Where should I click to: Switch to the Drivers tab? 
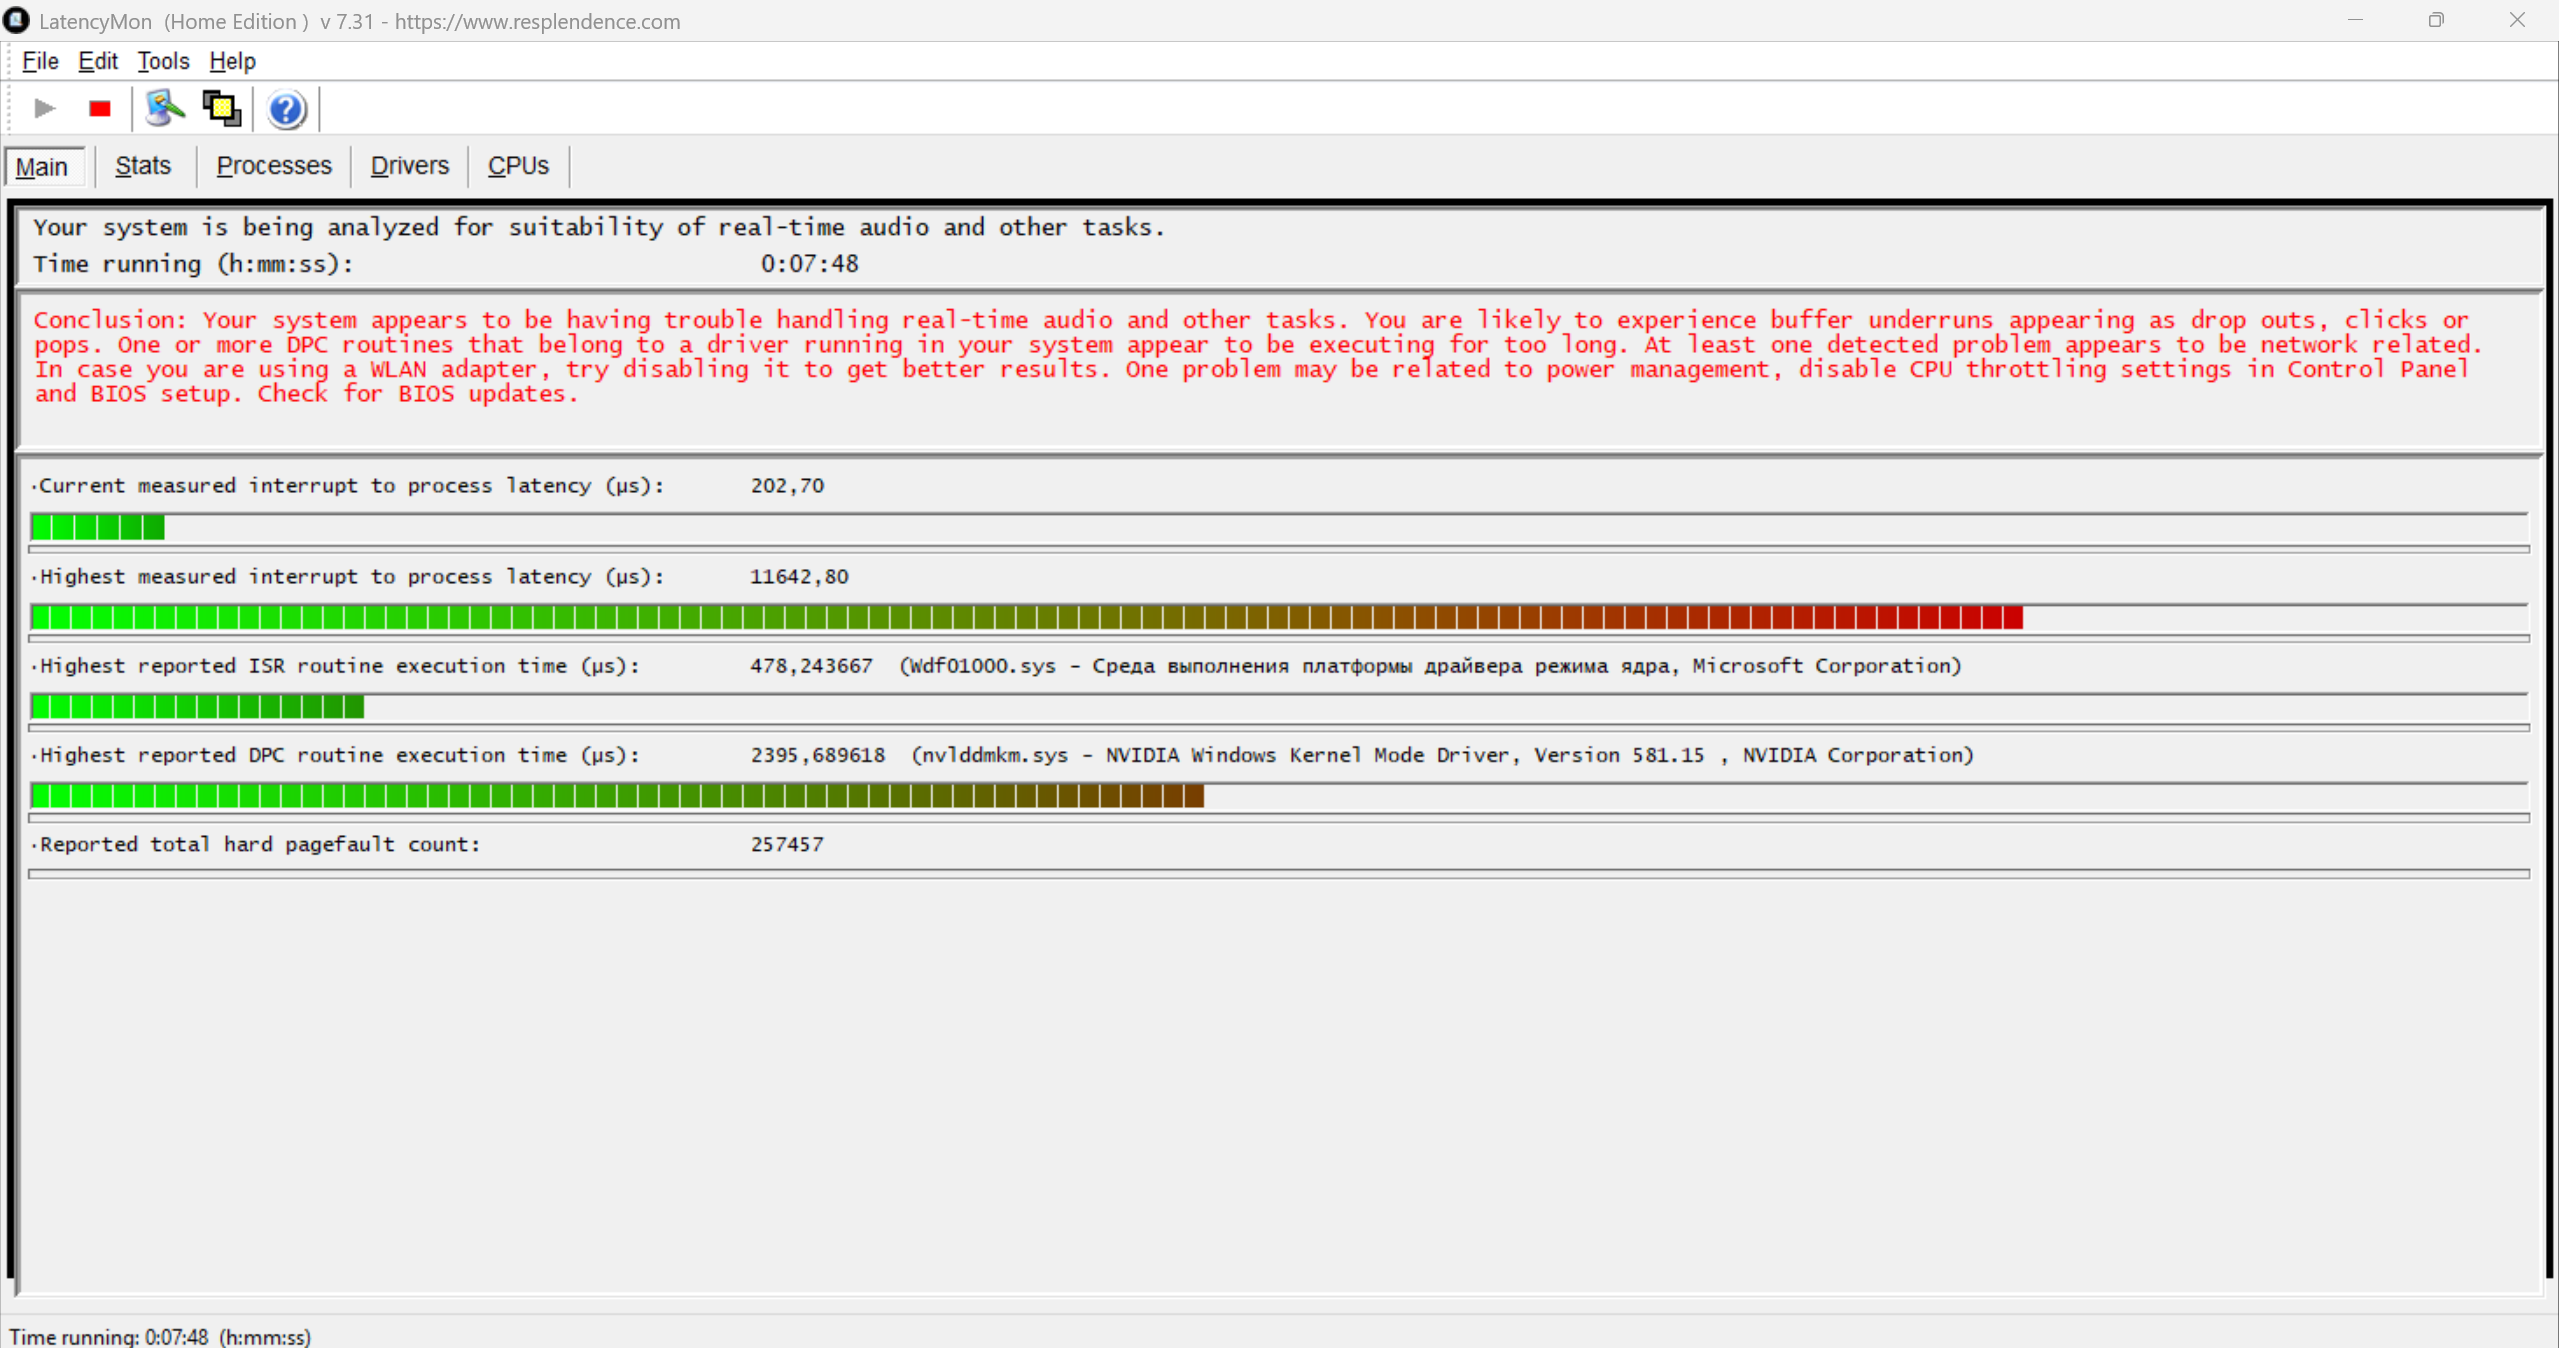(410, 166)
